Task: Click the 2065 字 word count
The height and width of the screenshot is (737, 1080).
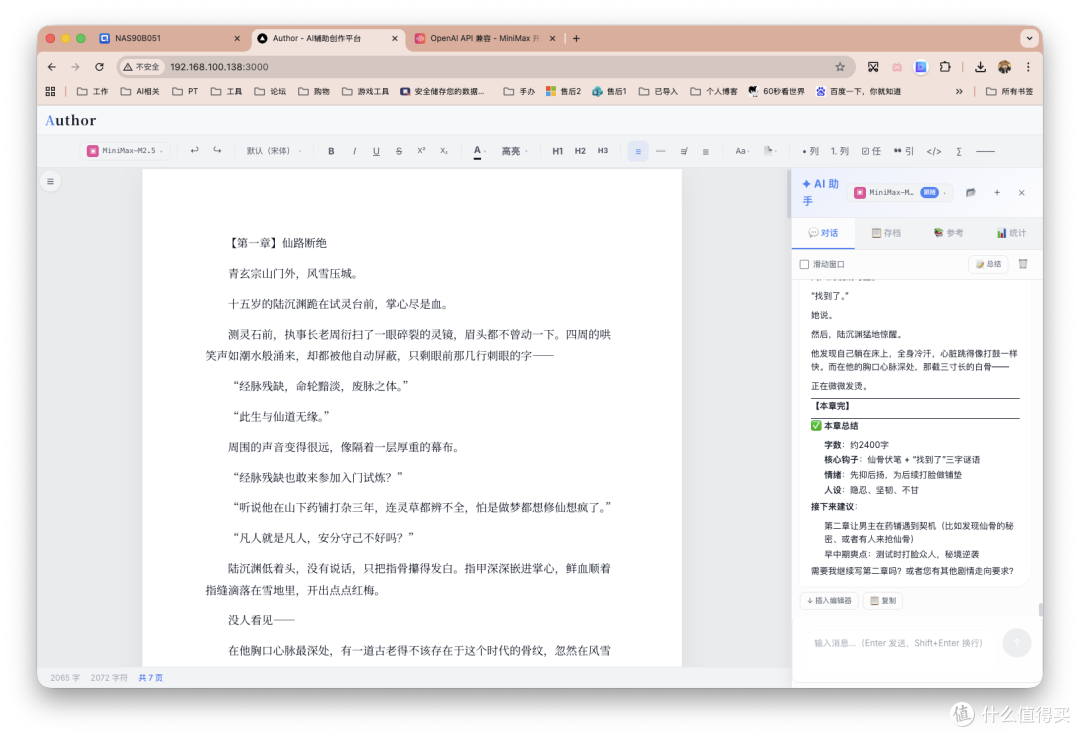Action: [x=65, y=678]
